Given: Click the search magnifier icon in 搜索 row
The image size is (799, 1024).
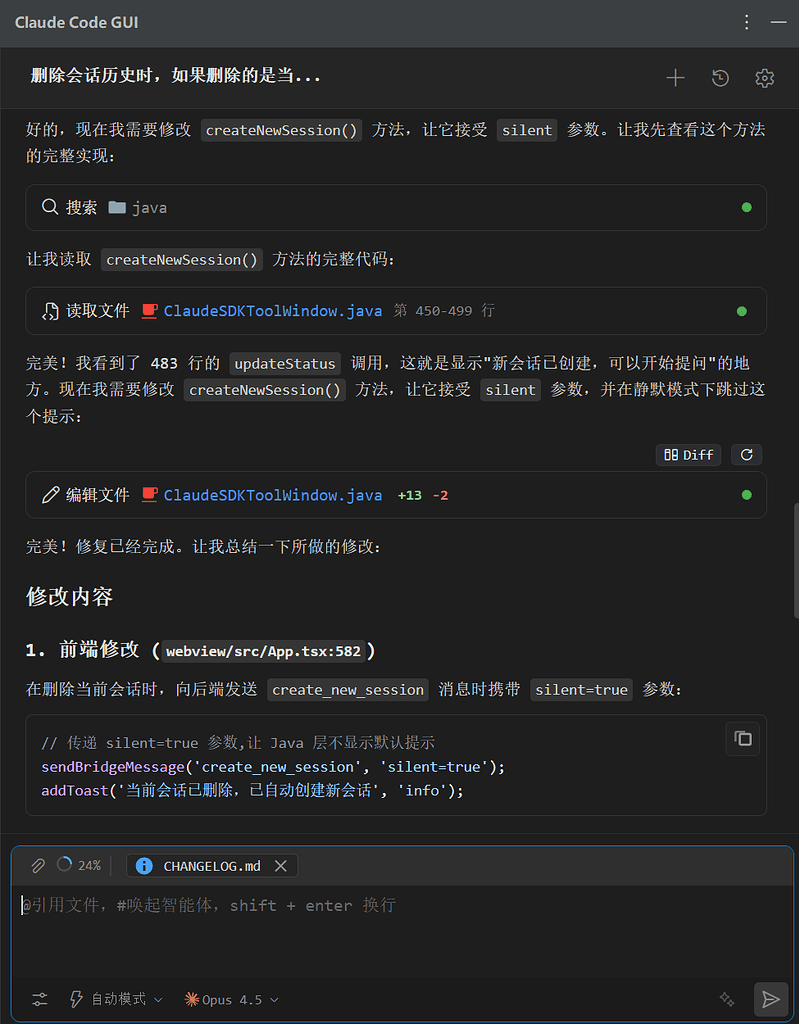Looking at the screenshot, I should click(50, 207).
